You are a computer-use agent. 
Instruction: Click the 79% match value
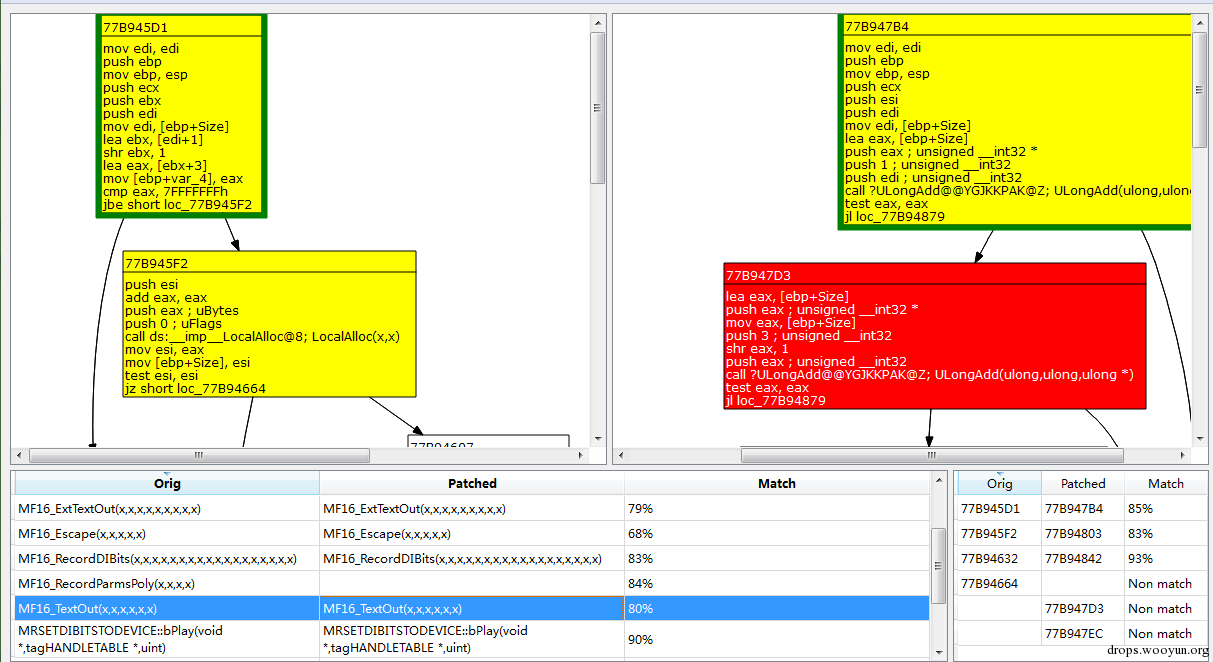pyautogui.click(x=640, y=509)
